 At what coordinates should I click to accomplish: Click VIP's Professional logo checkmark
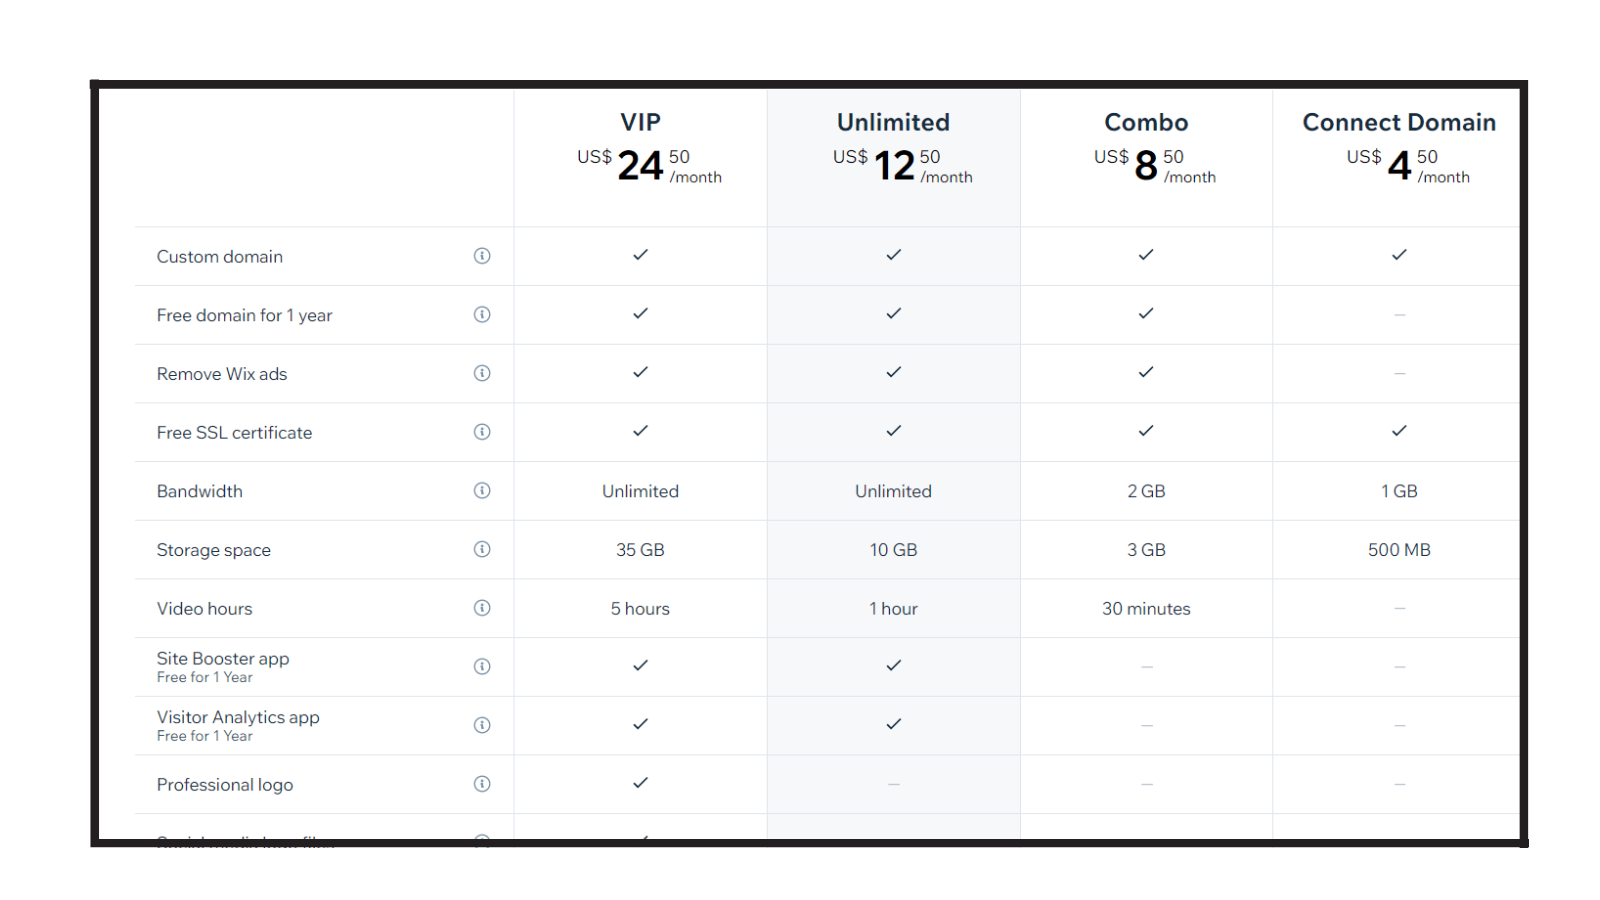click(x=640, y=783)
